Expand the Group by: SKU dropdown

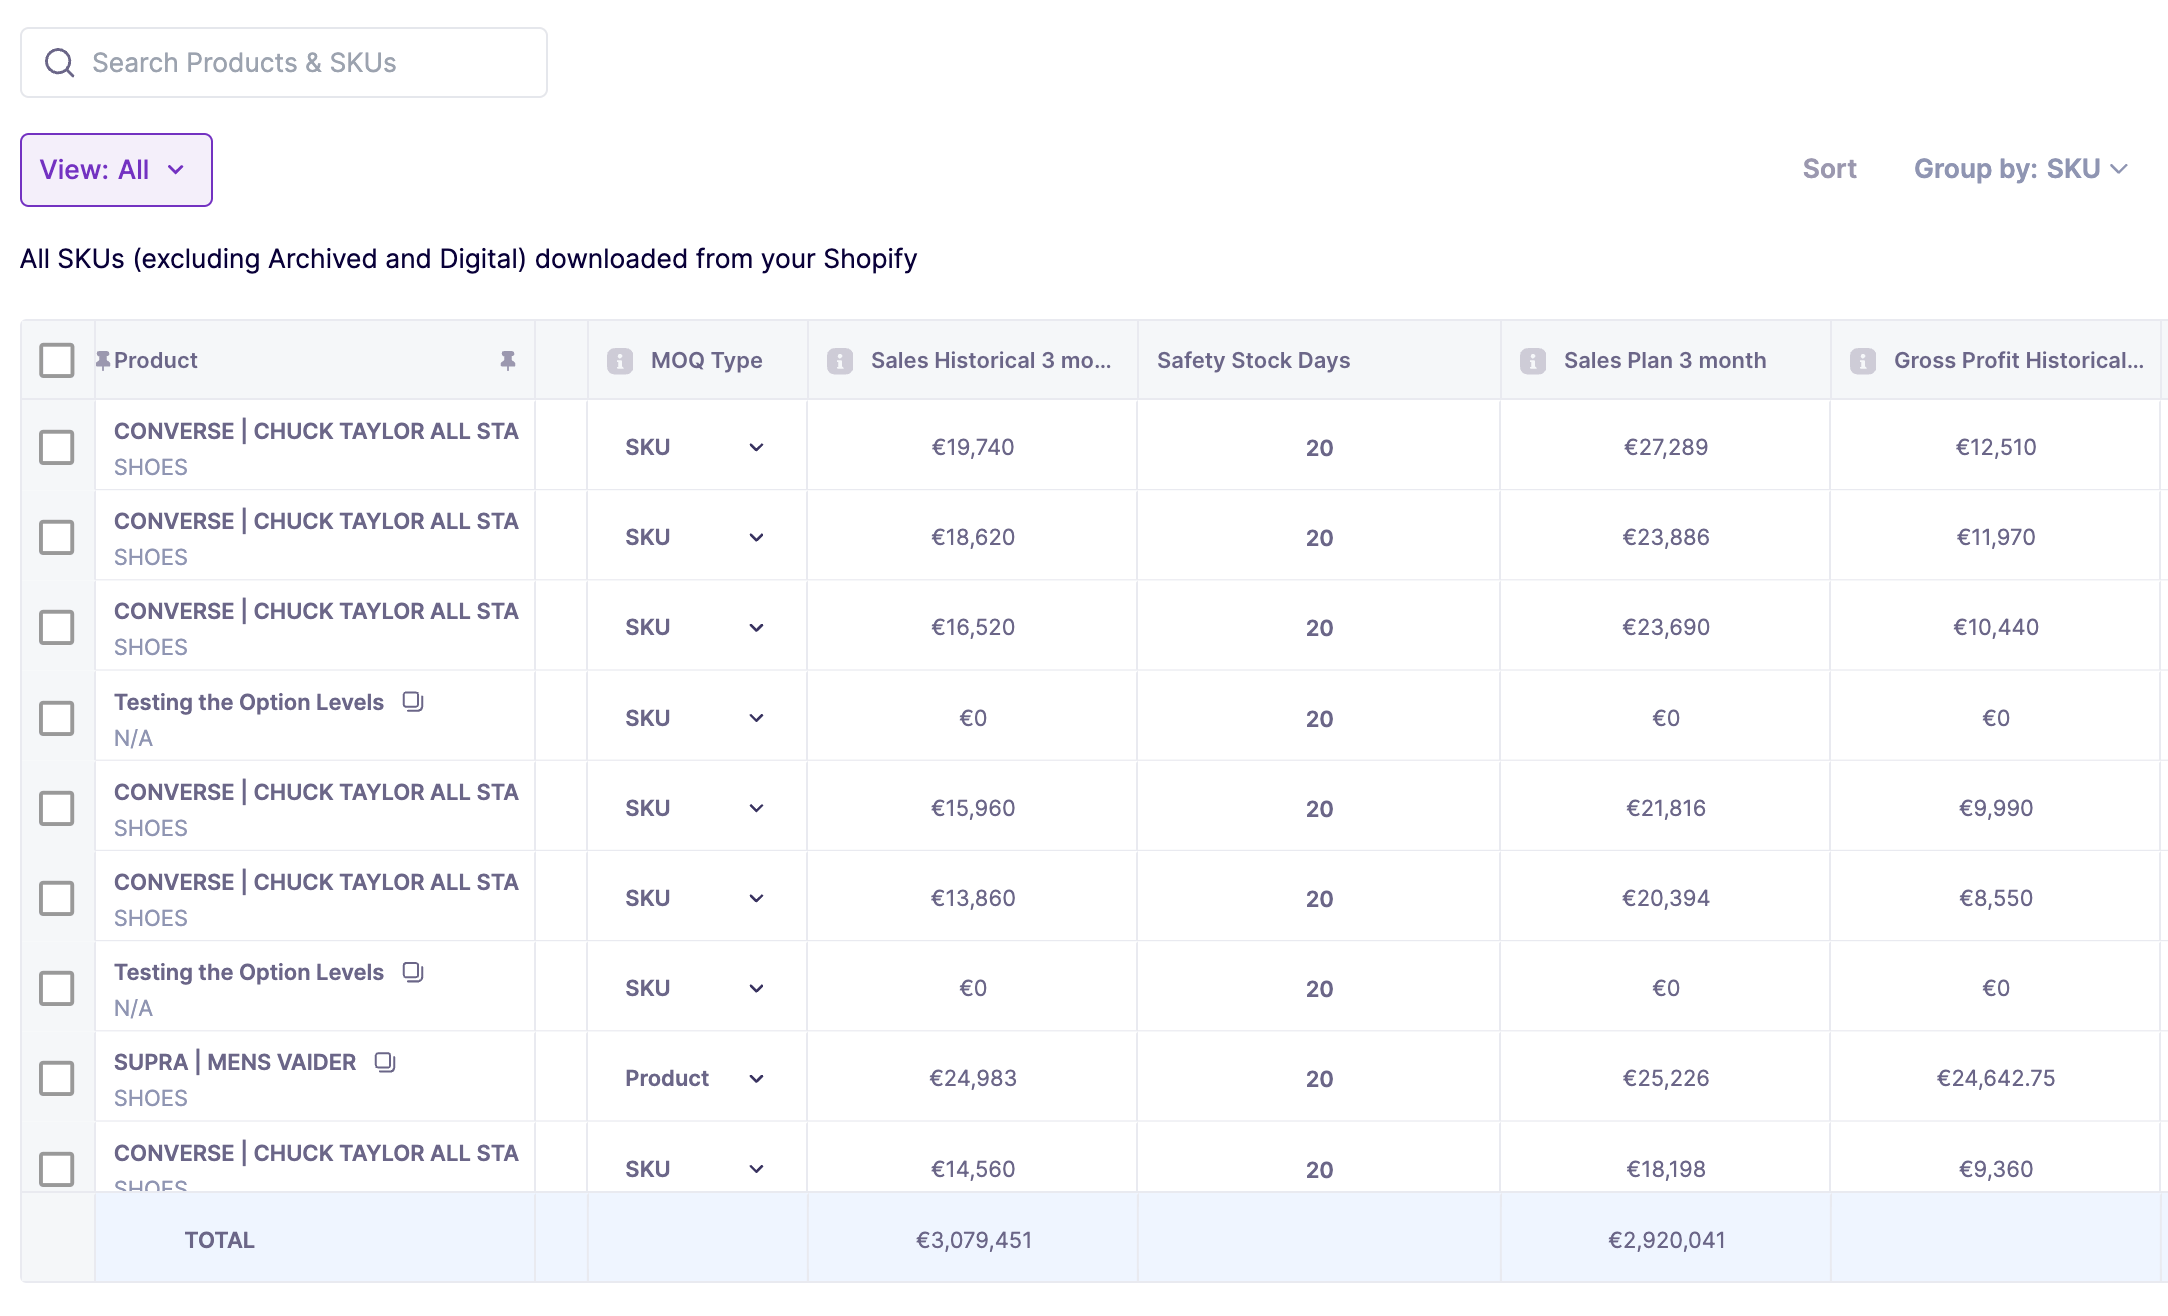2020,169
